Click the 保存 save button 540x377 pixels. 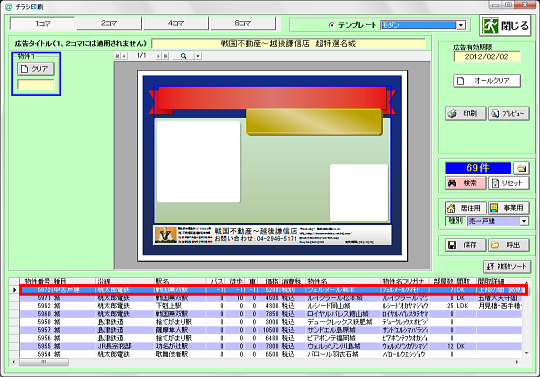tap(466, 245)
